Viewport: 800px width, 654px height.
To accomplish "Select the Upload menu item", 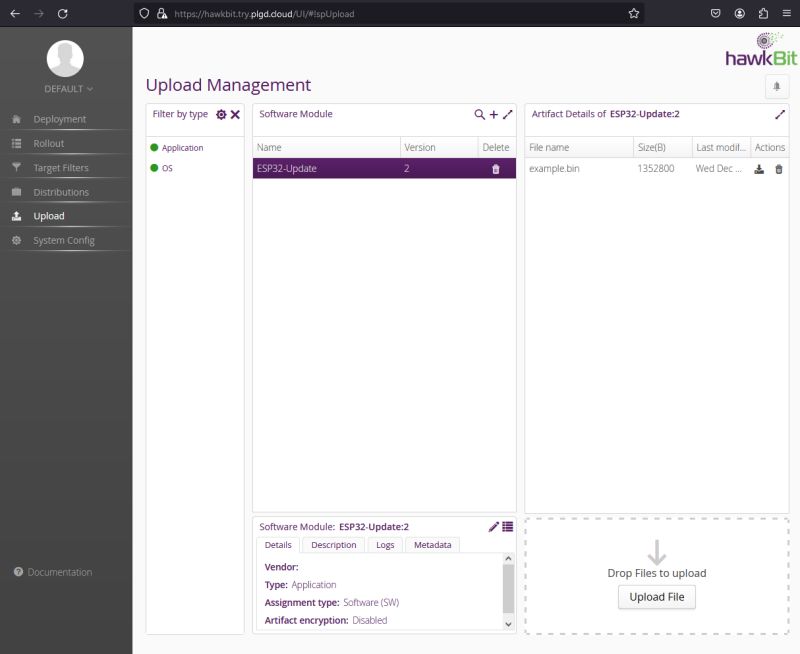I will (48, 216).
